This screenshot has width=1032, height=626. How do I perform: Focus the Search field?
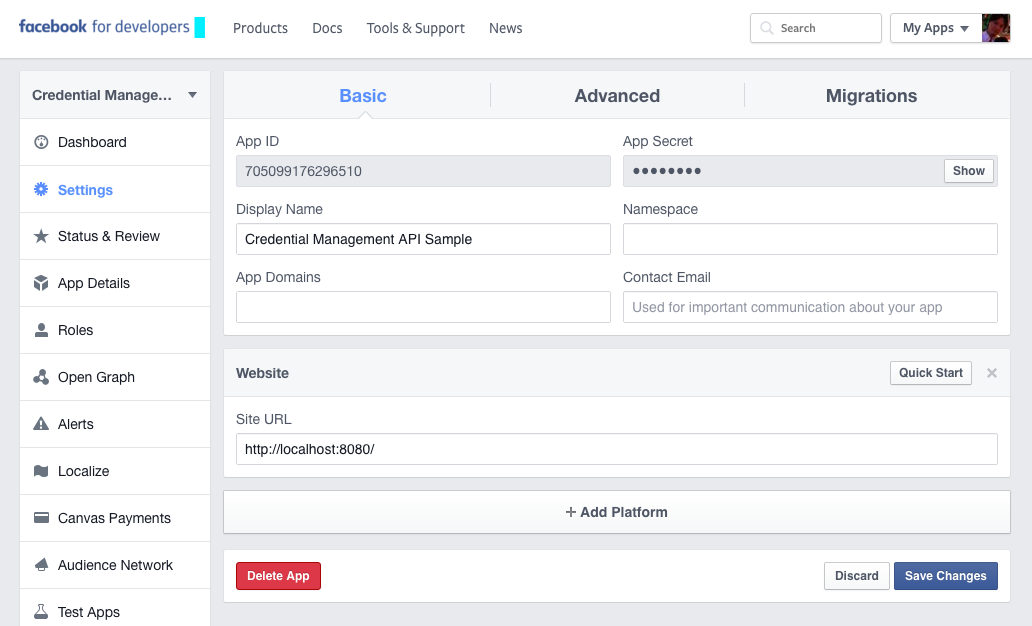point(815,28)
